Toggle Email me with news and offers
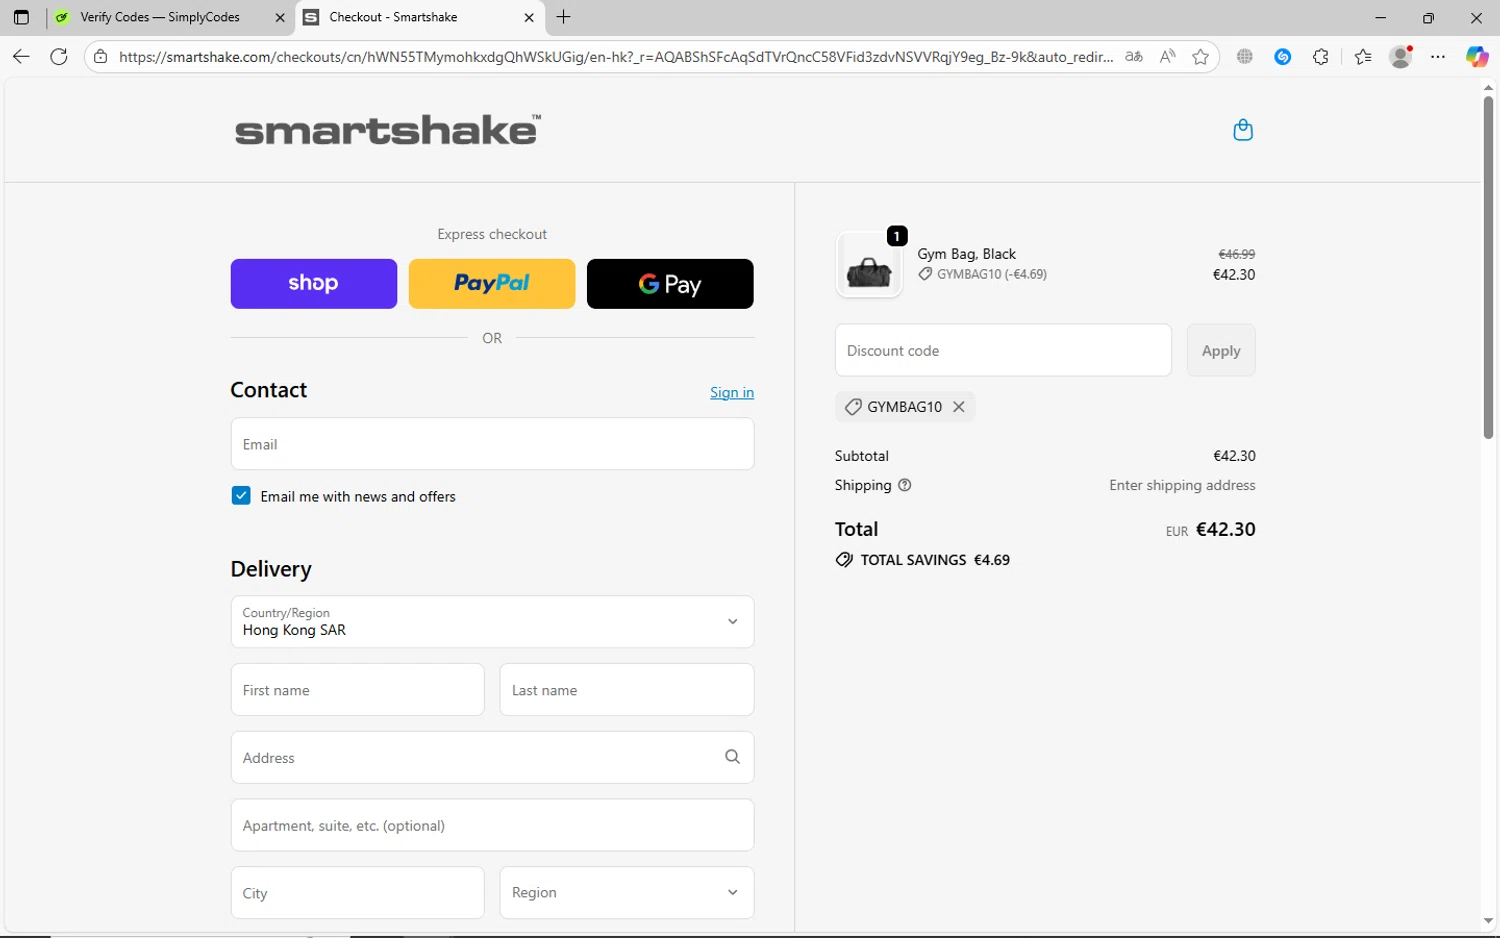The image size is (1500, 938). [241, 496]
